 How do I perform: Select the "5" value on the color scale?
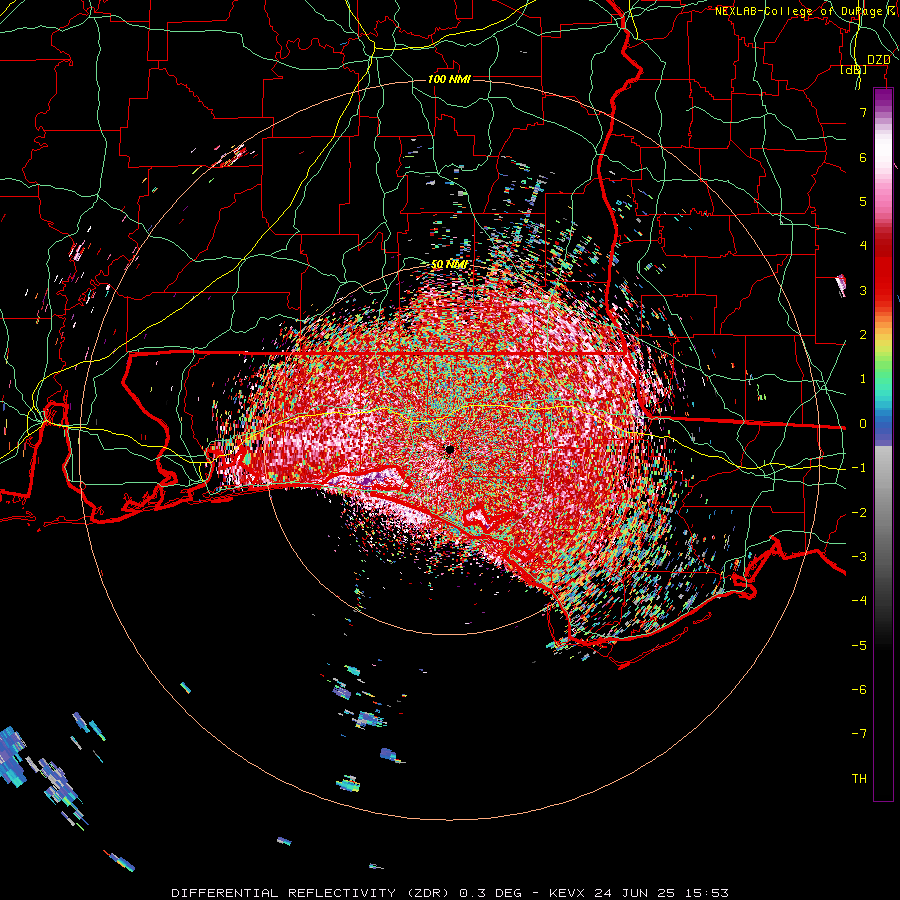coord(863,201)
